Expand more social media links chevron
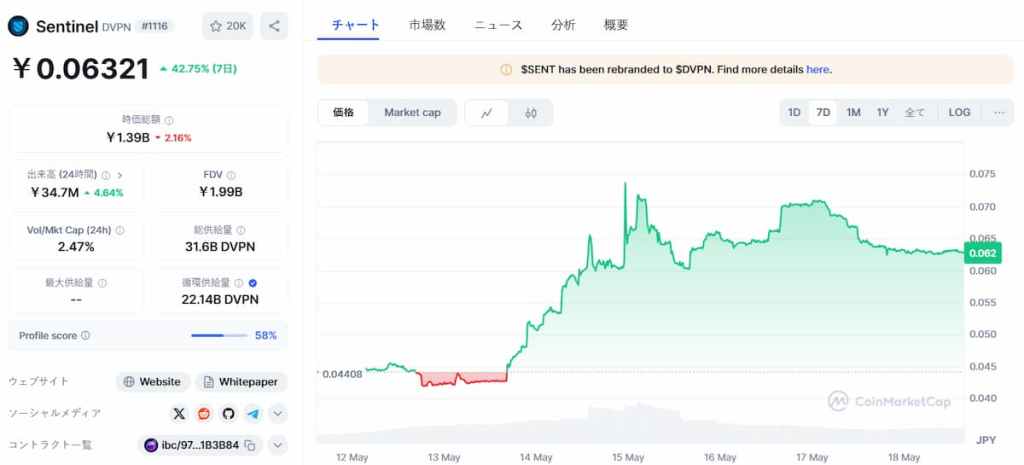 [278, 413]
